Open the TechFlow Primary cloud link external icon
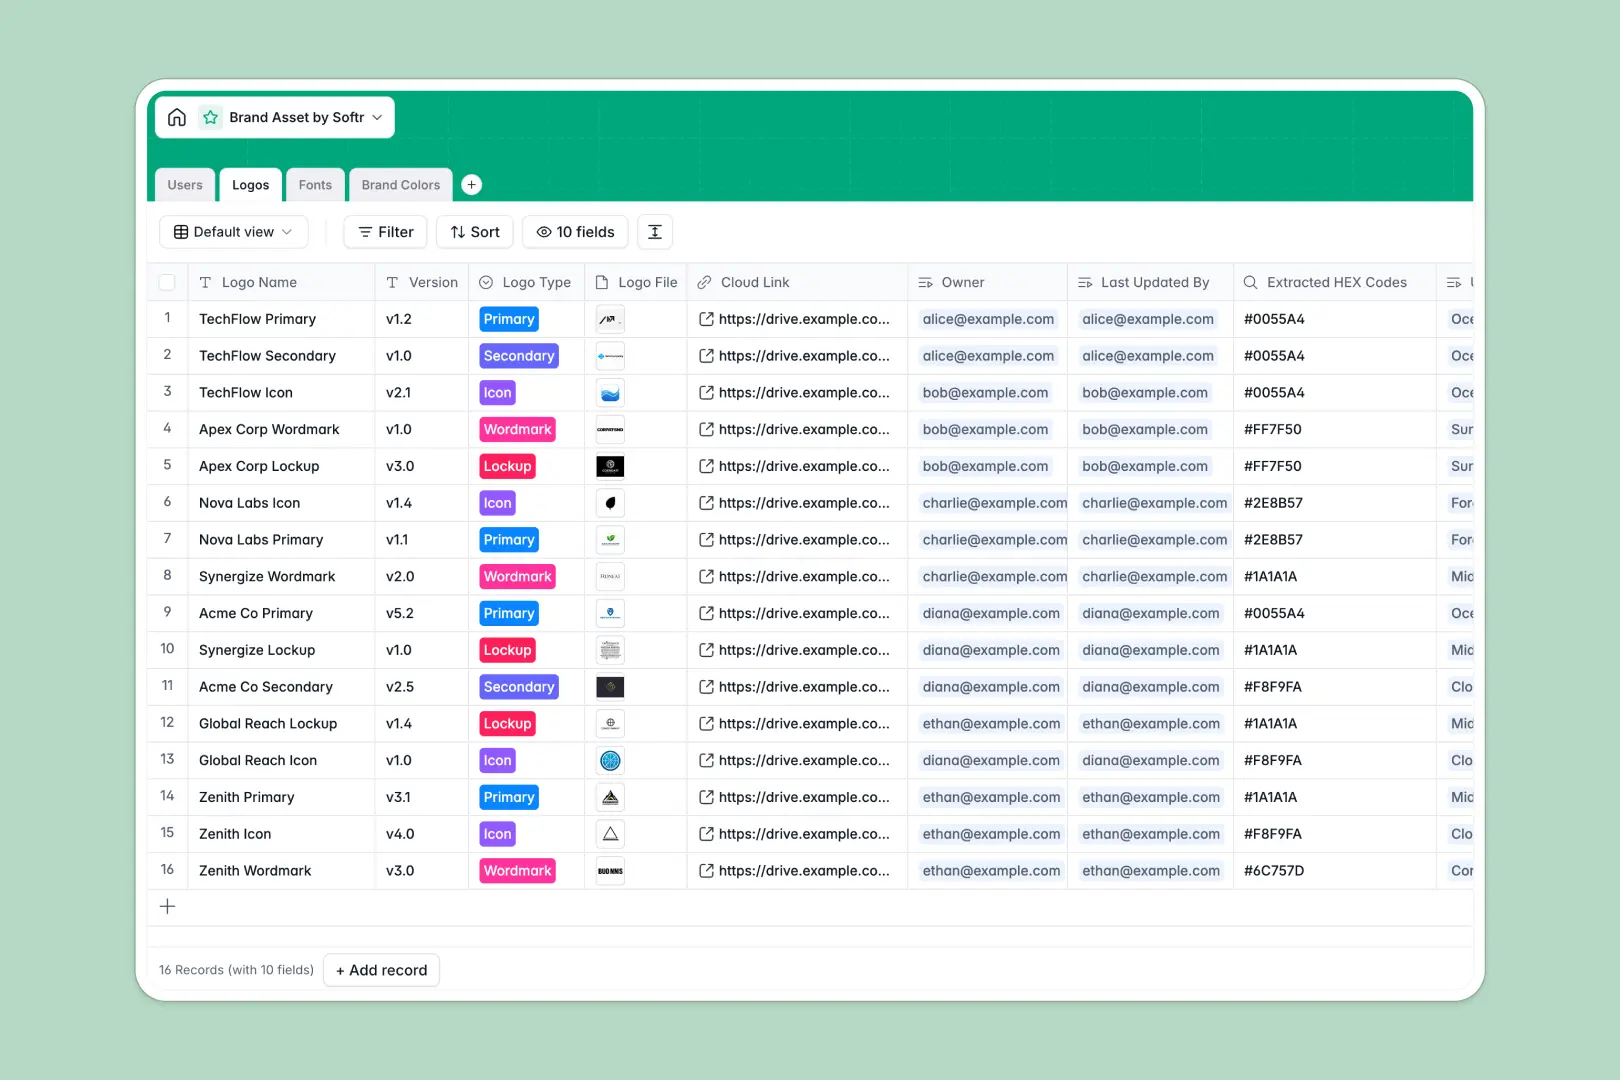The height and width of the screenshot is (1080, 1620). tap(708, 319)
